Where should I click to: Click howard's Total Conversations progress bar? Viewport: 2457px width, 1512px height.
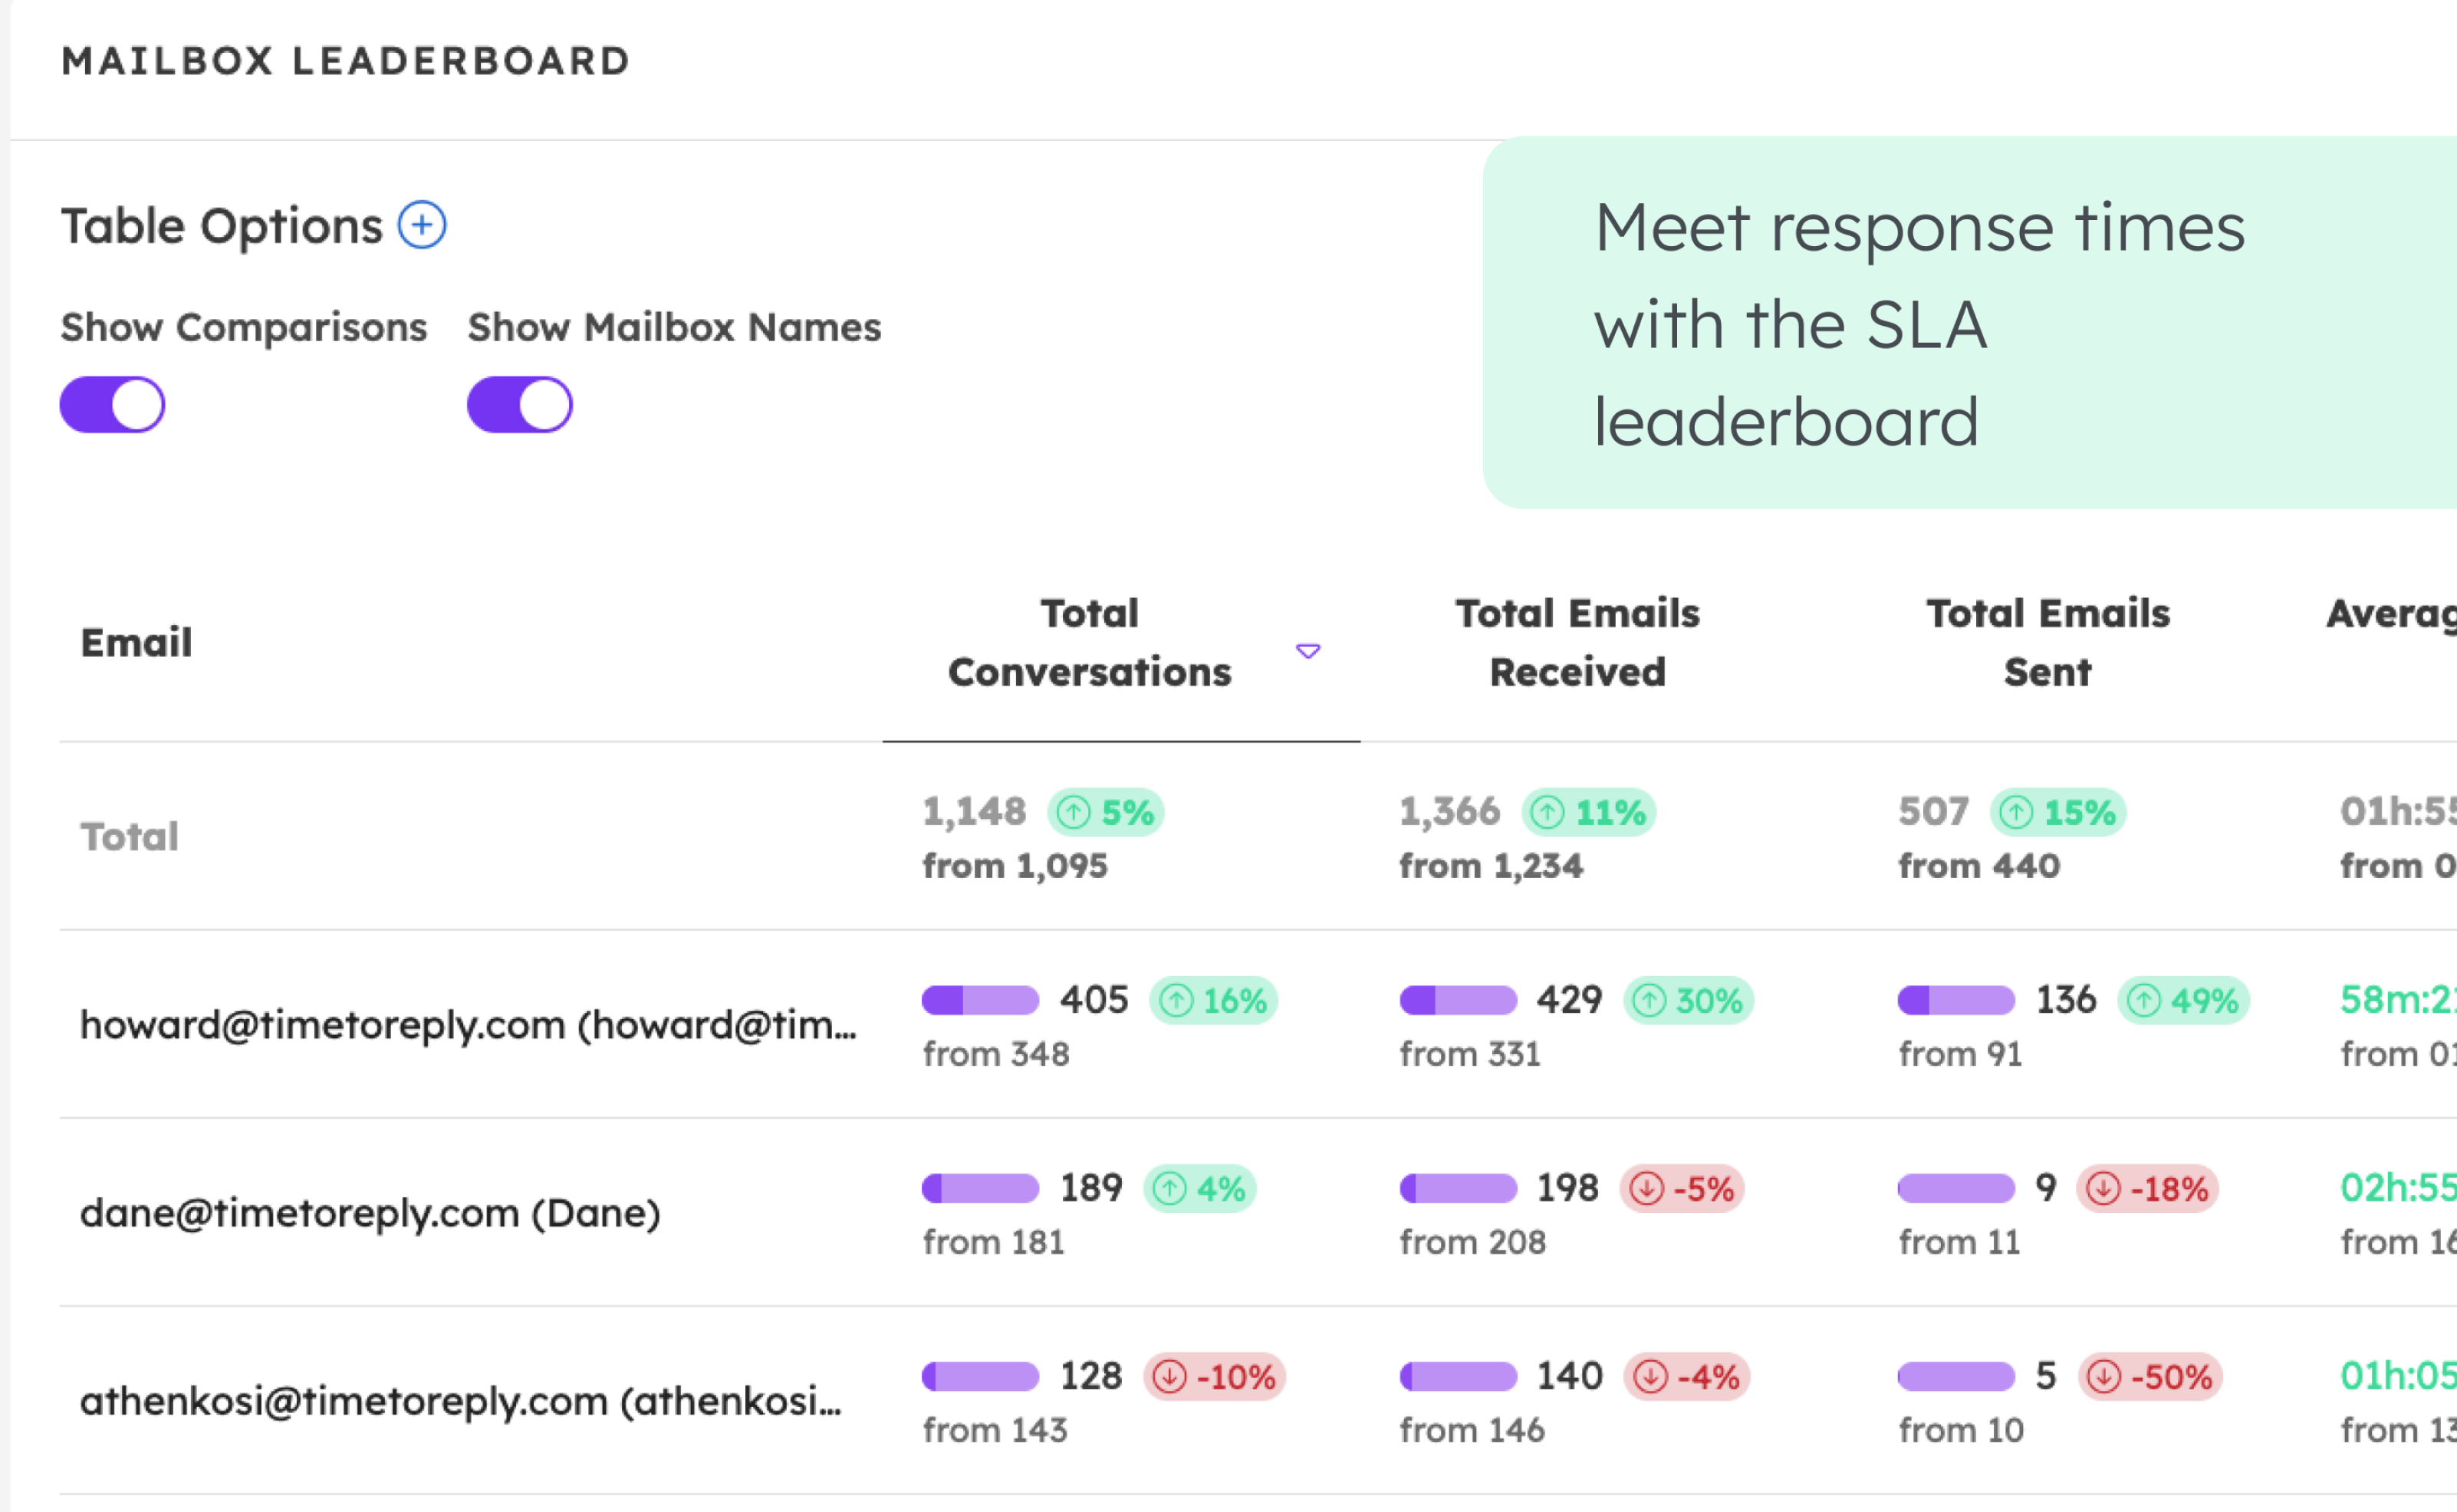[x=980, y=1000]
